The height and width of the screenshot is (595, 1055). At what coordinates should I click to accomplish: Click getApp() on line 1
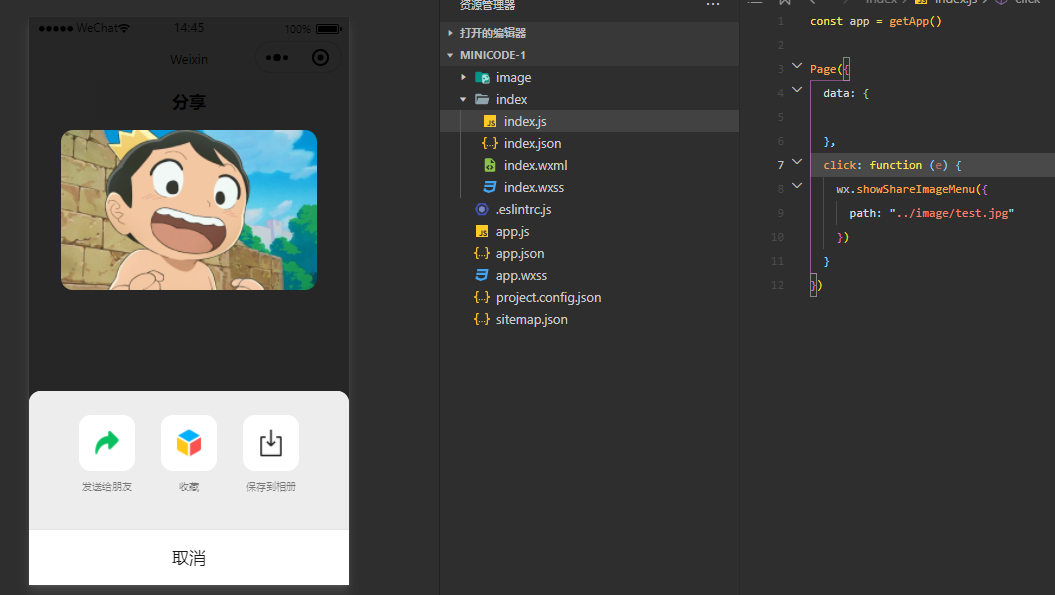click(x=915, y=22)
